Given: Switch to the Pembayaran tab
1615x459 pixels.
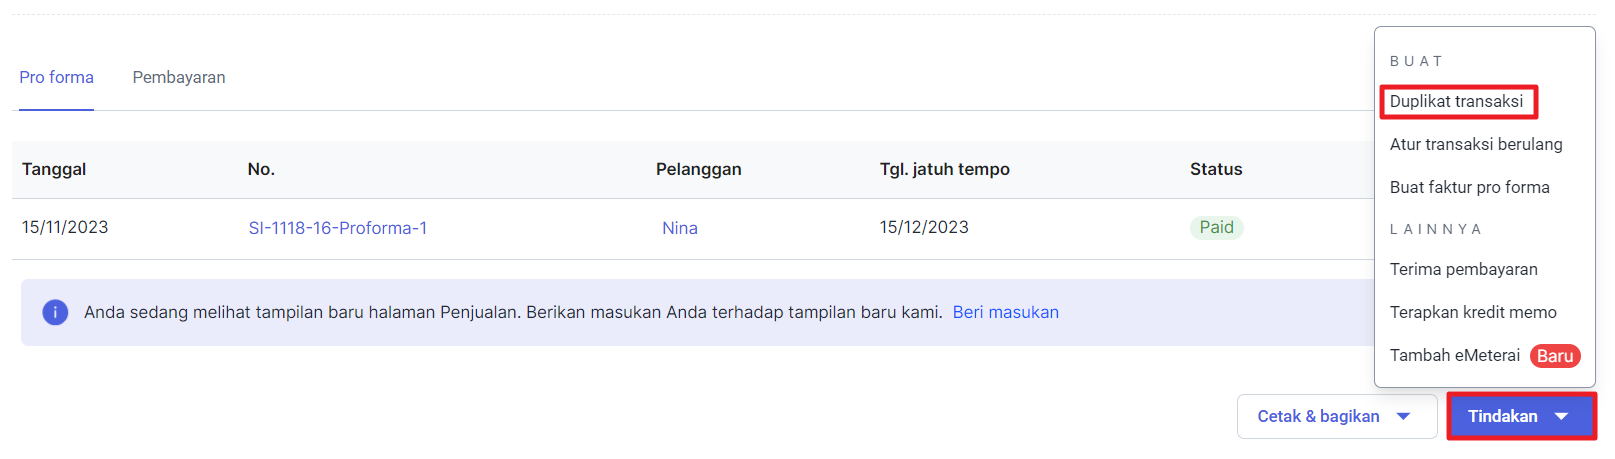Looking at the screenshot, I should [179, 77].
